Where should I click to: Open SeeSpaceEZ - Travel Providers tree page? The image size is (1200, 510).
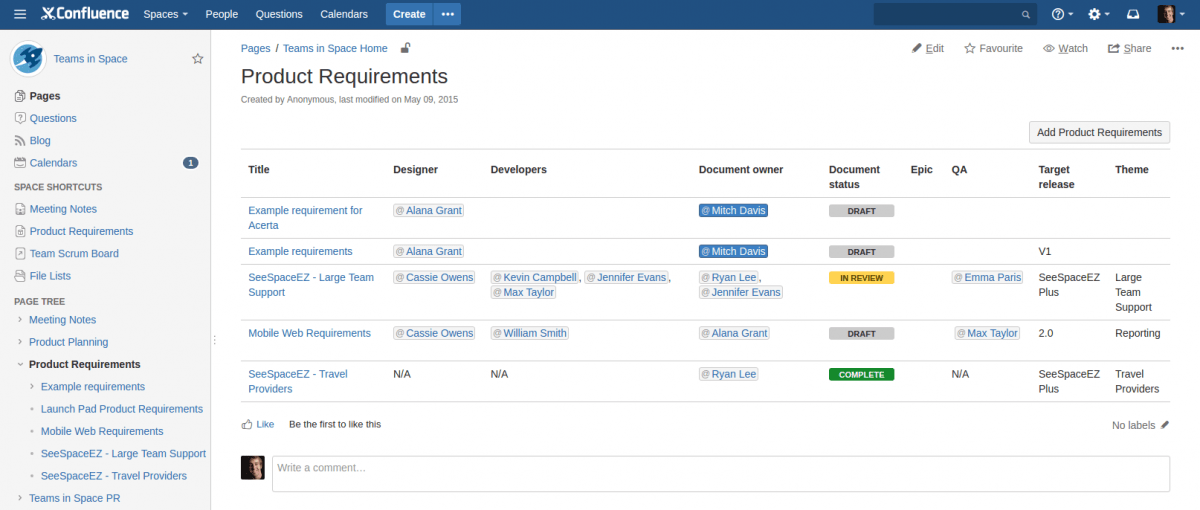[114, 476]
